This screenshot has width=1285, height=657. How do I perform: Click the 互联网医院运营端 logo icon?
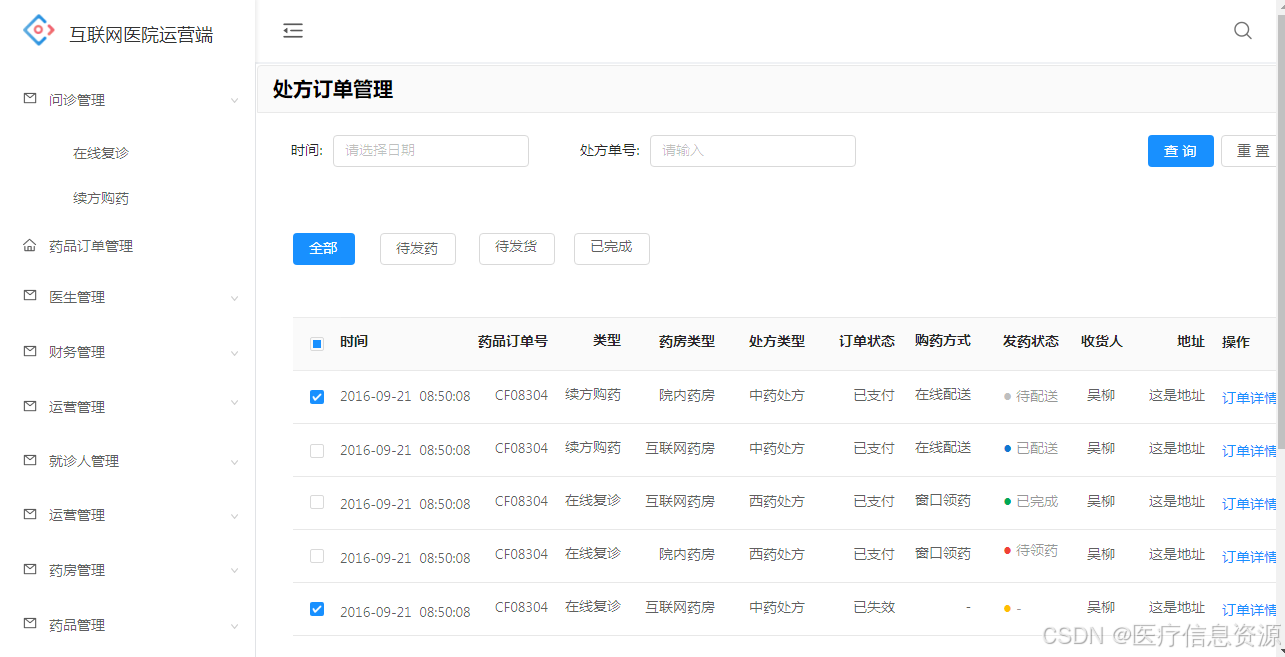39,31
